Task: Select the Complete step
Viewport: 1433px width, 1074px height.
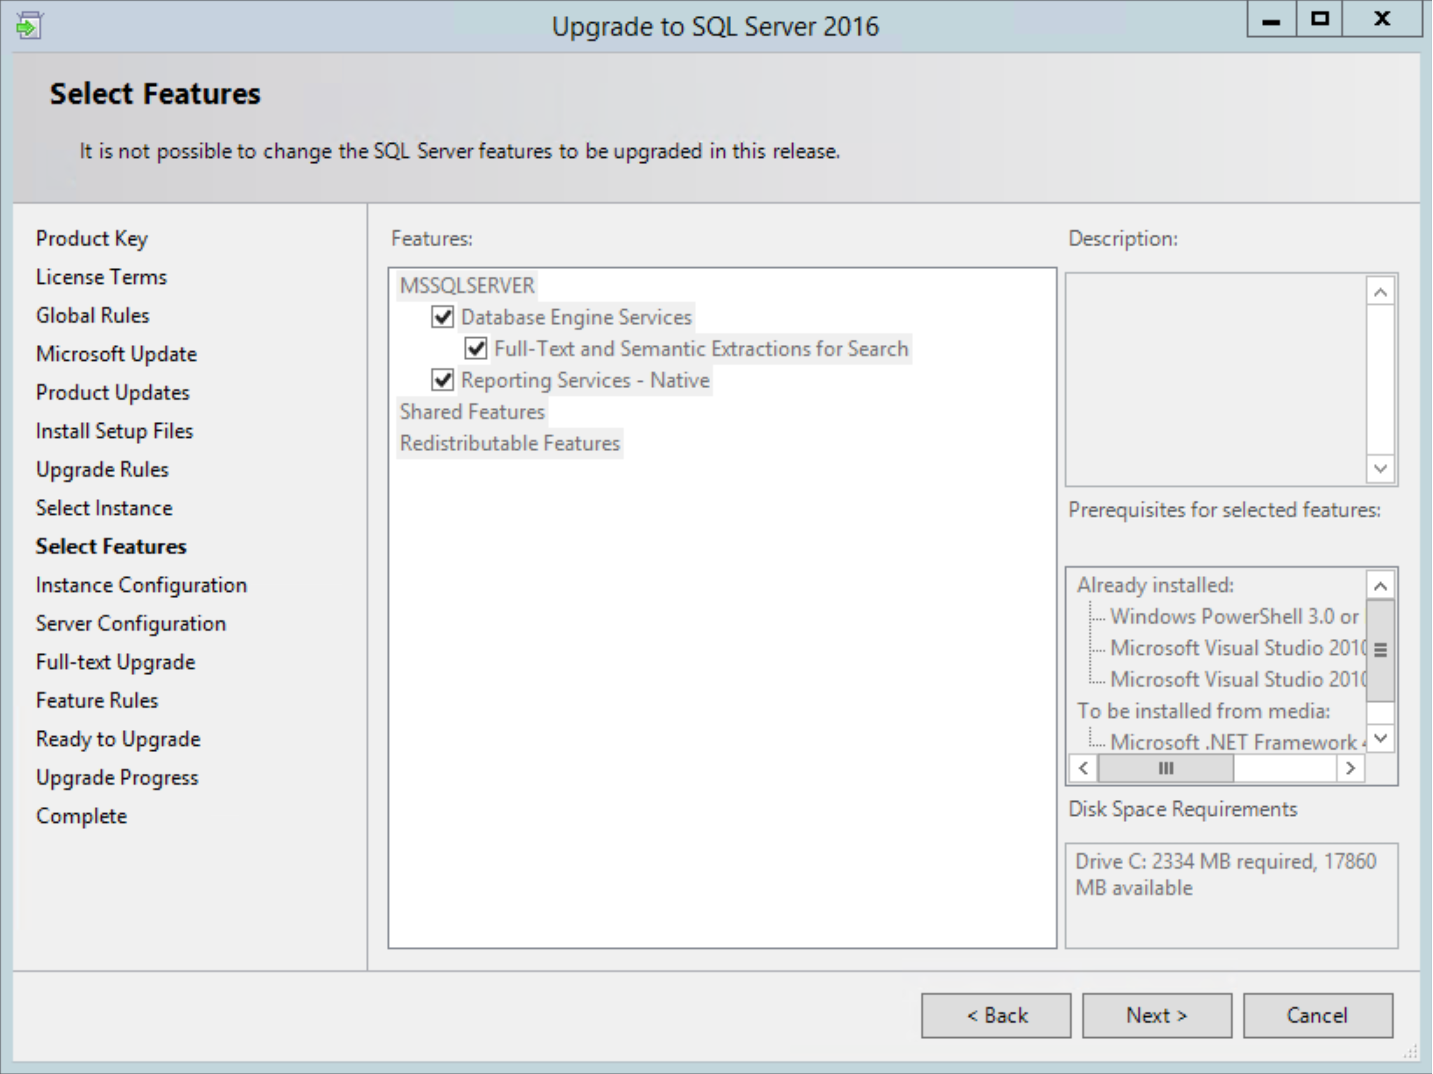Action: tap(82, 816)
